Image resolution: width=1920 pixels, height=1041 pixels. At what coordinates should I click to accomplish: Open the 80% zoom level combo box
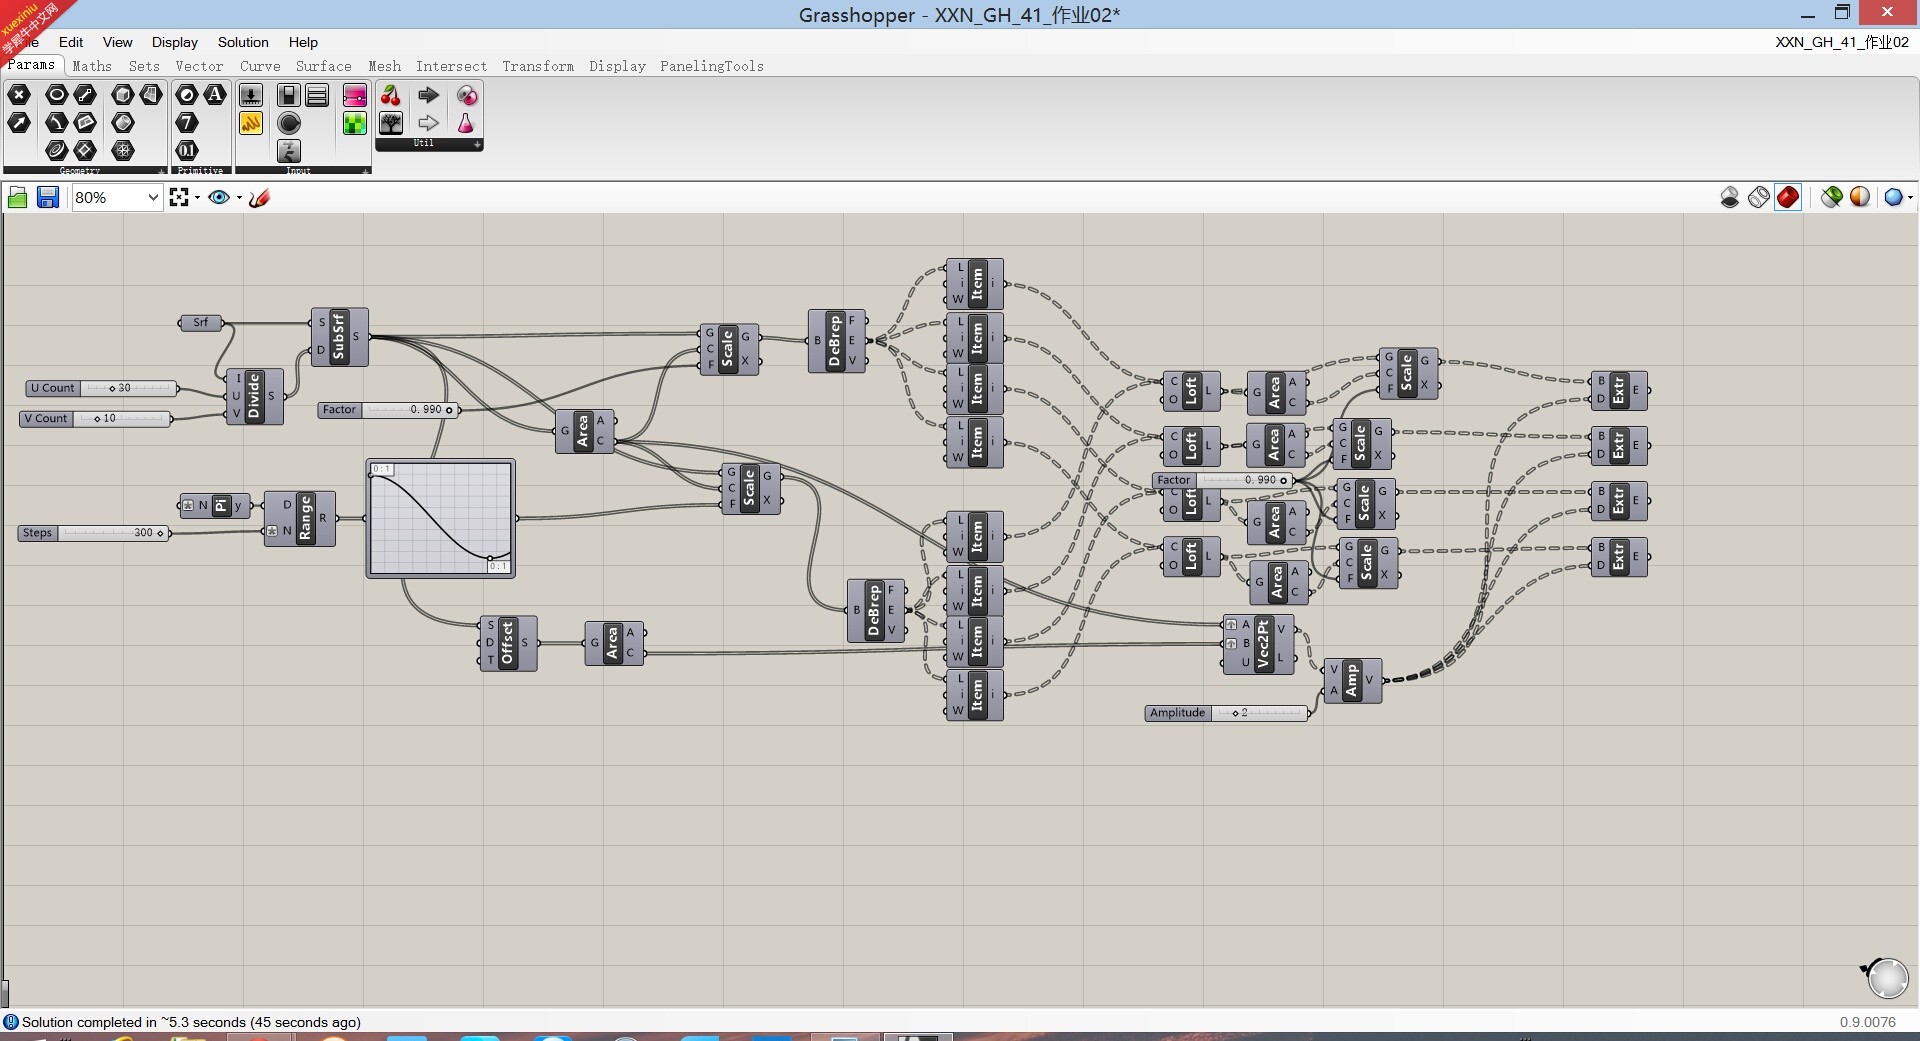pyautogui.click(x=116, y=197)
